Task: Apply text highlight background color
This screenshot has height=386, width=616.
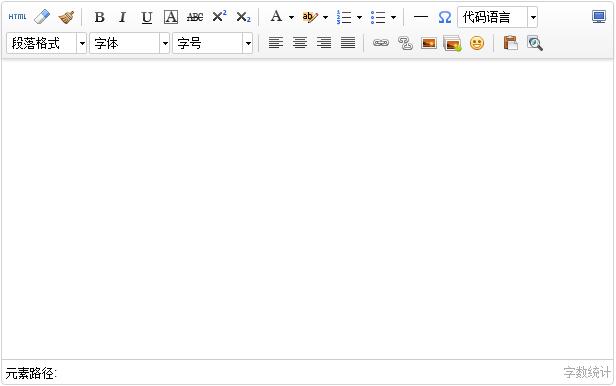Action: pos(310,17)
